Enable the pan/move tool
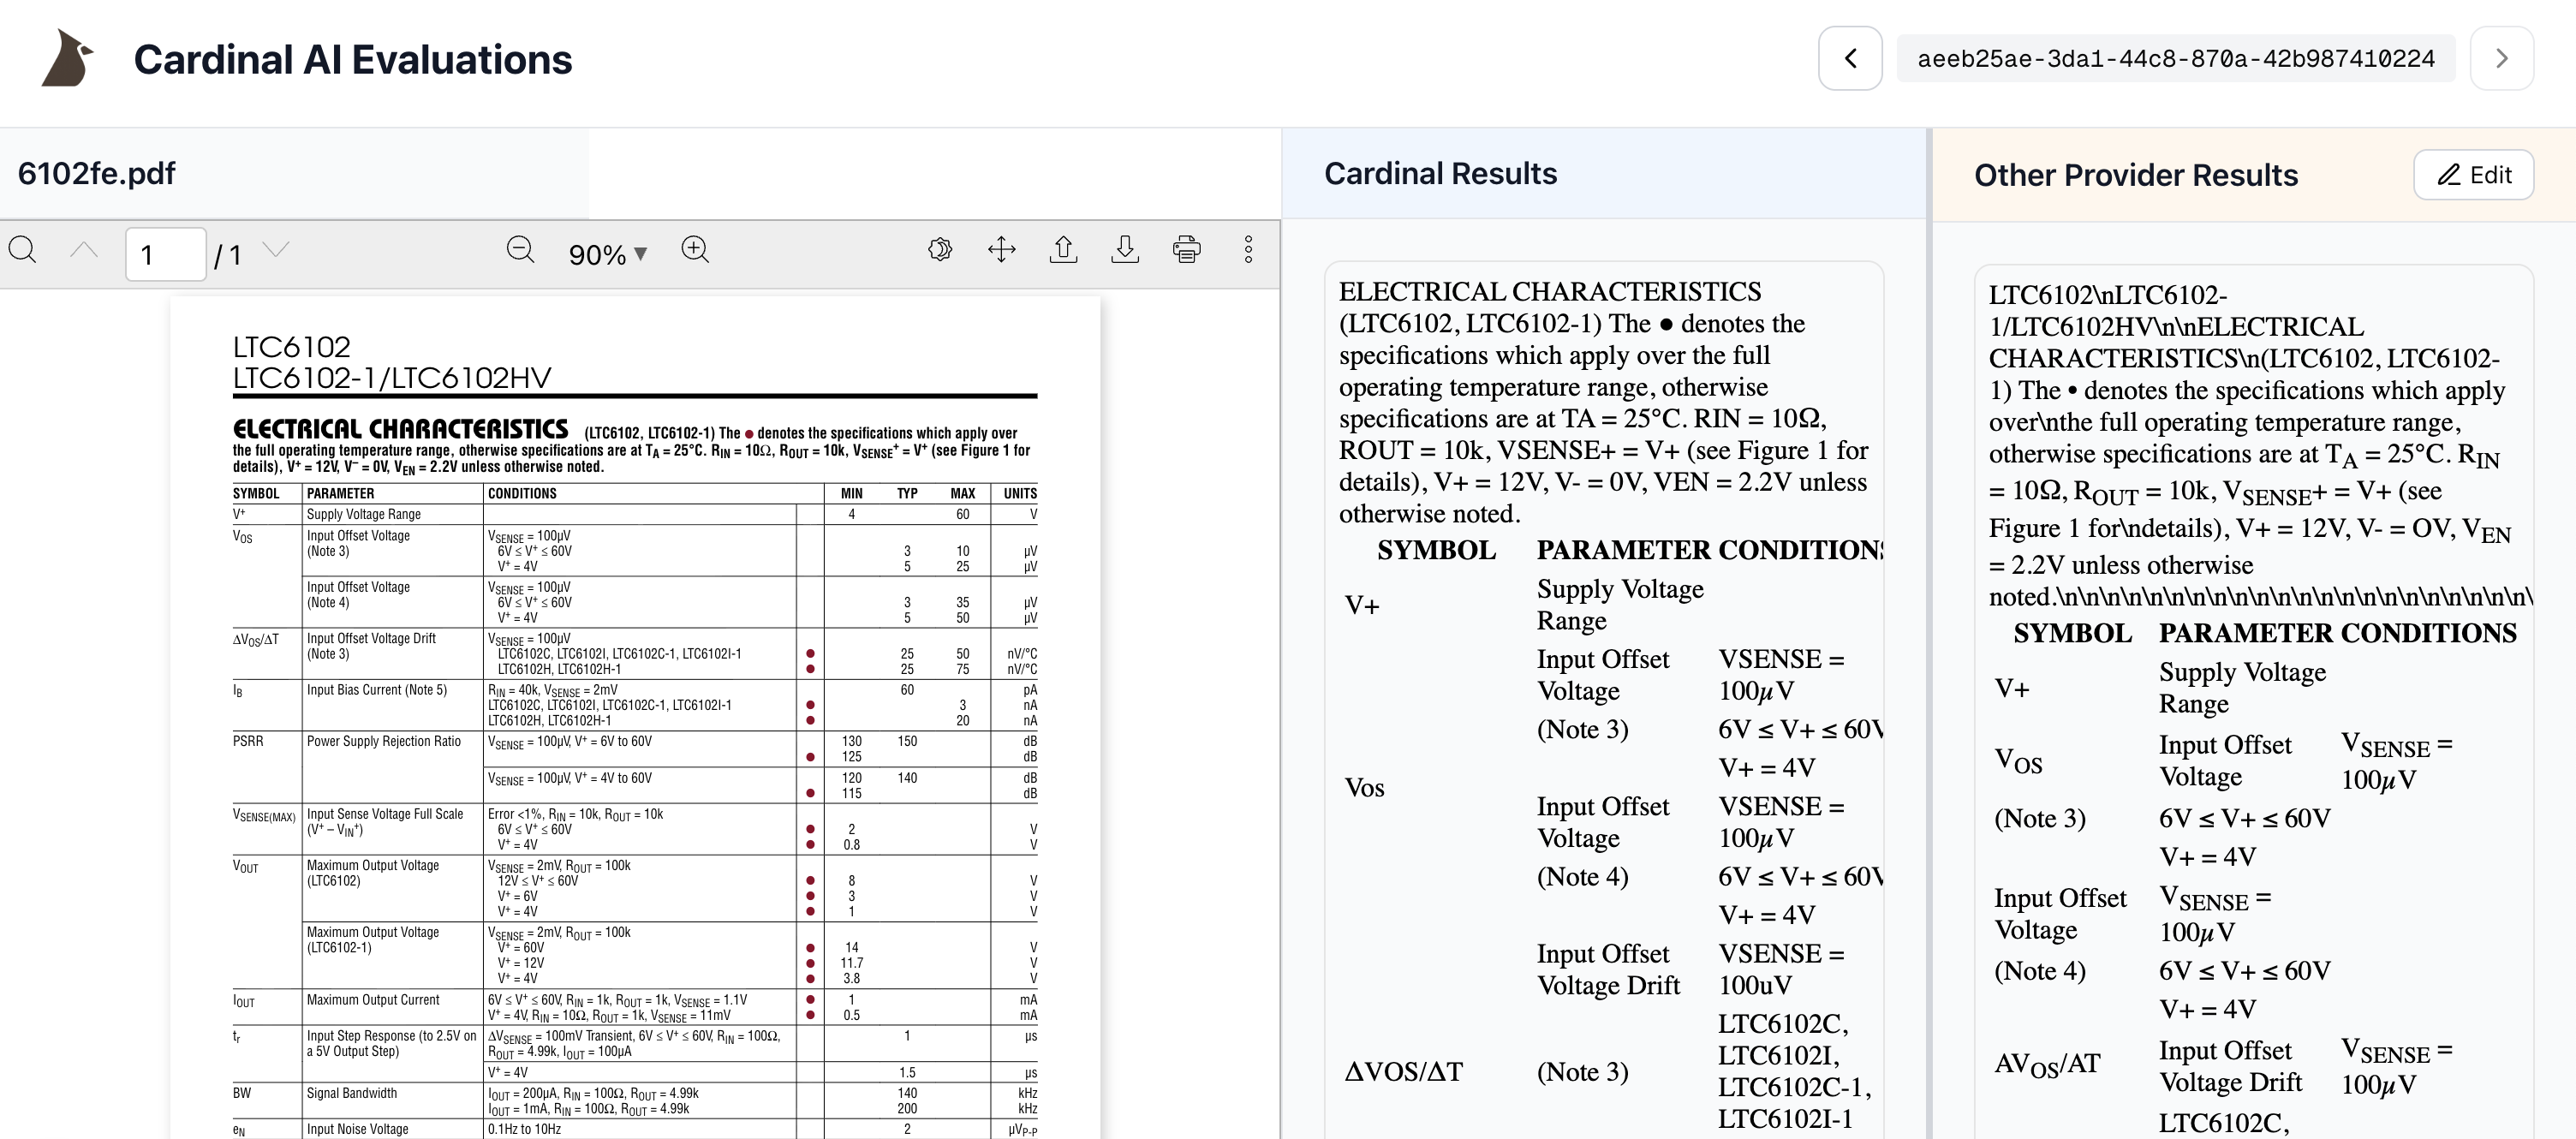Screen dimensions: 2576x1139 1001,250
